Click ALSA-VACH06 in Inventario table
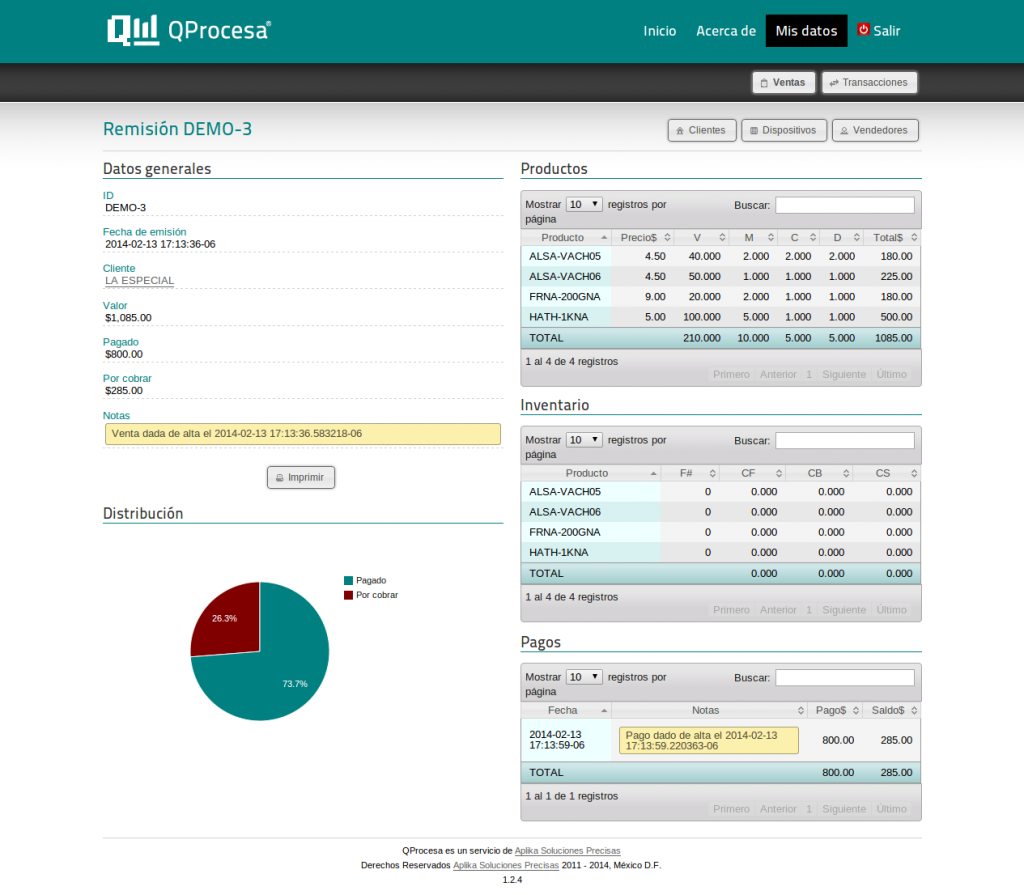The height and width of the screenshot is (895, 1024). pyautogui.click(x=565, y=513)
